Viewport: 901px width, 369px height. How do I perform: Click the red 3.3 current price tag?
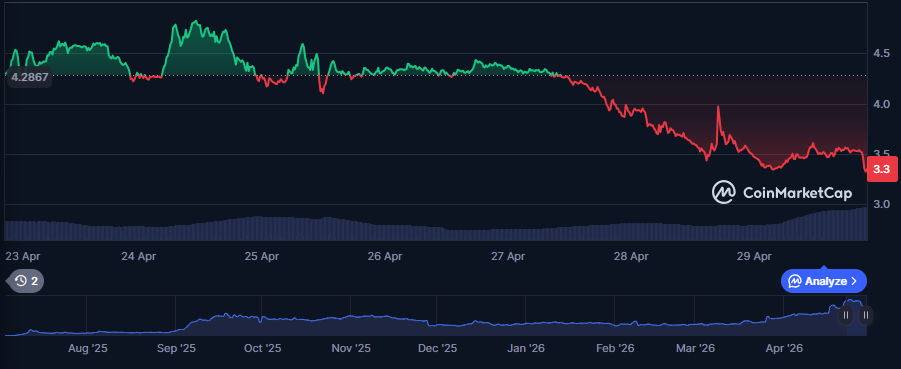(881, 169)
